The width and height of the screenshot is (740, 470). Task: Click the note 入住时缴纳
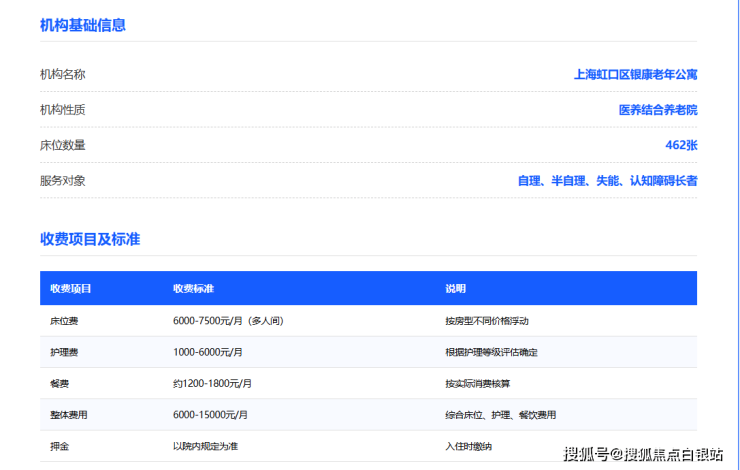pos(468,446)
